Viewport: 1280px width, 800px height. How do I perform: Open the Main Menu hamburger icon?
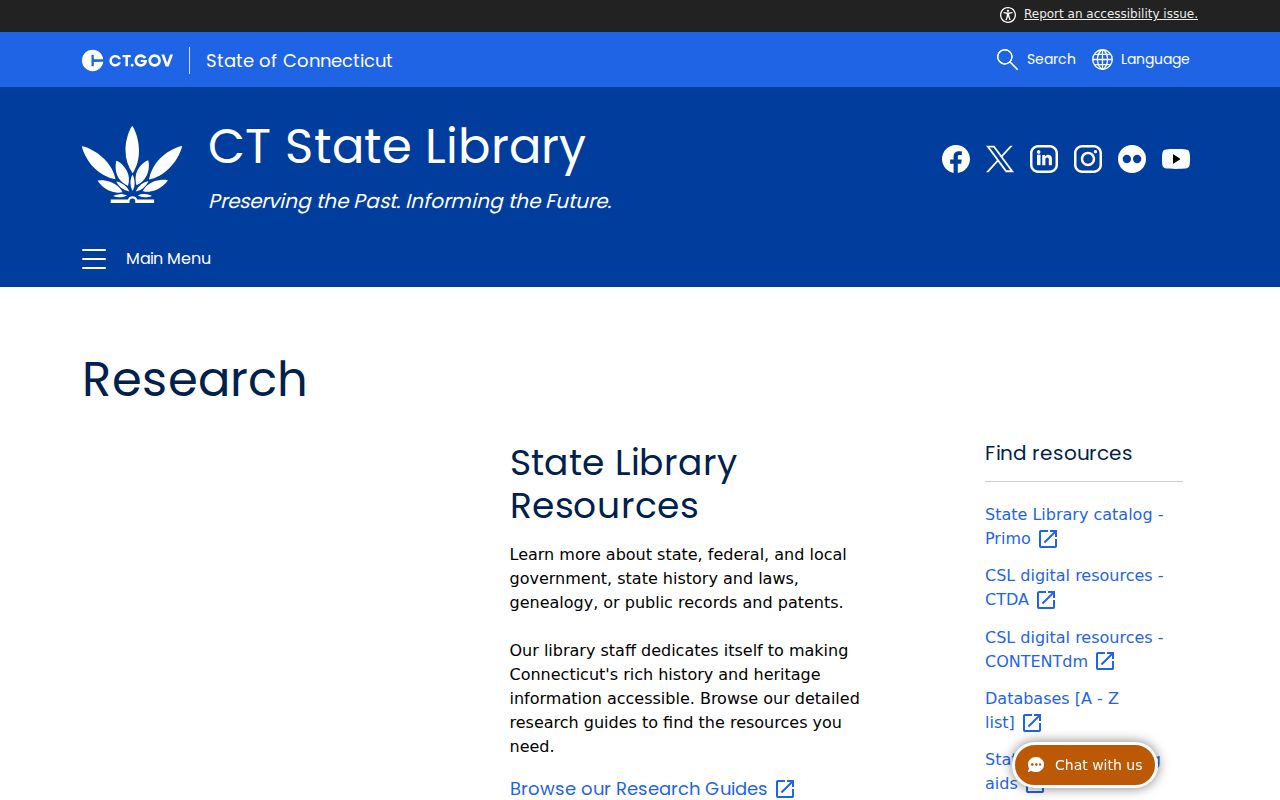coord(94,259)
